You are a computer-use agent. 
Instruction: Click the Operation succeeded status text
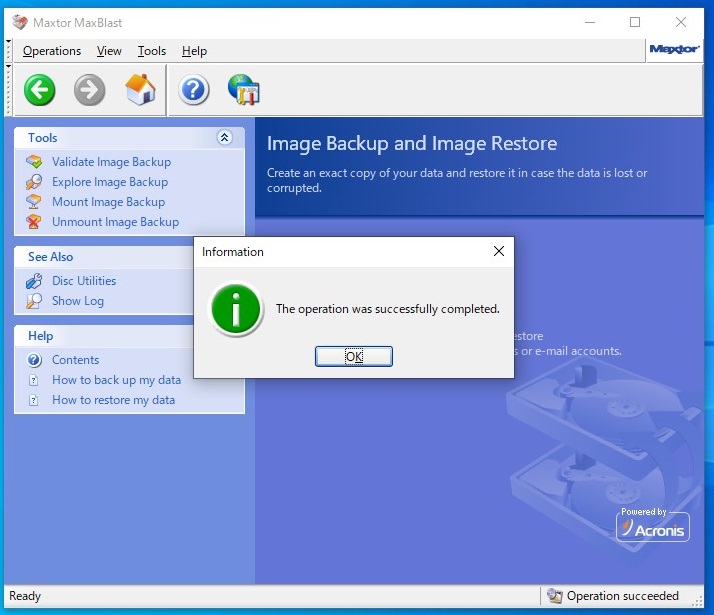coord(622,595)
